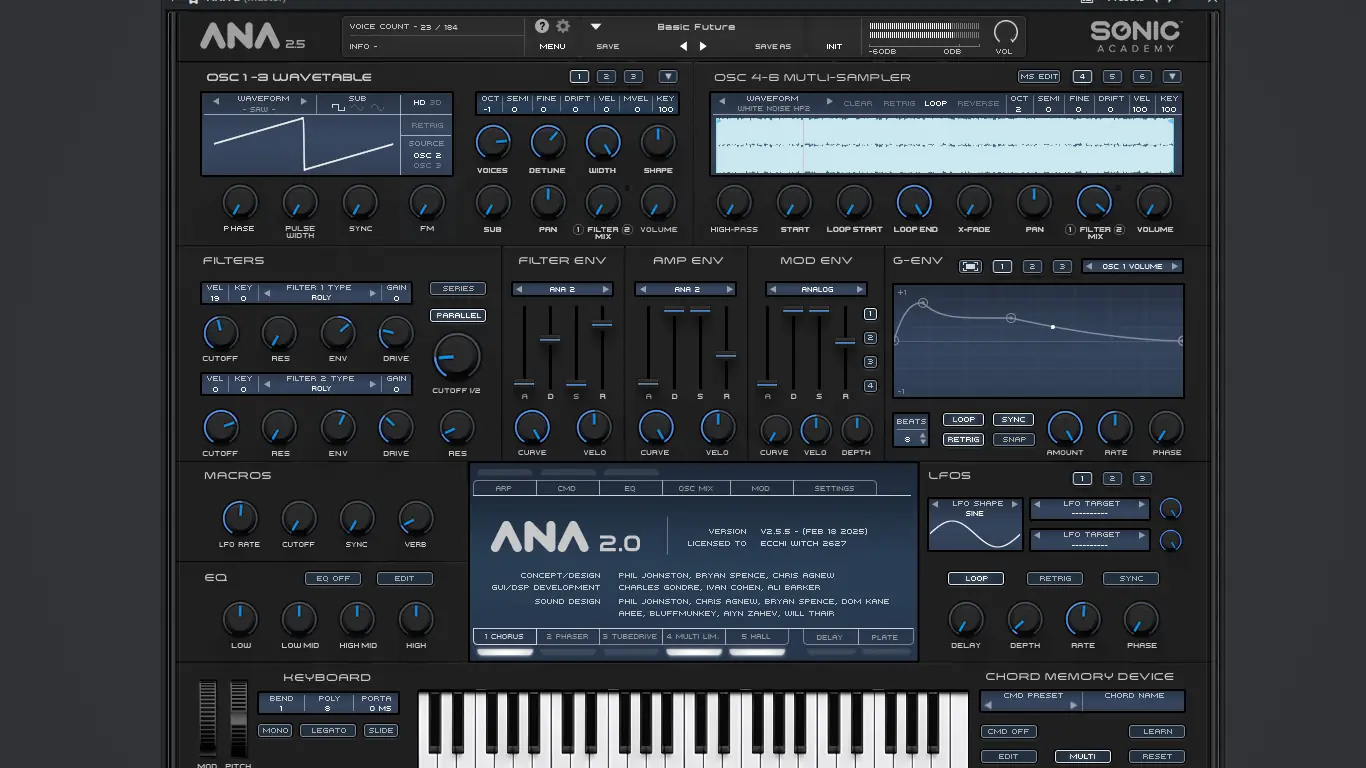This screenshot has width=1366, height=768.
Task: Open the SETTINGS tab
Action: pyautogui.click(x=834, y=488)
